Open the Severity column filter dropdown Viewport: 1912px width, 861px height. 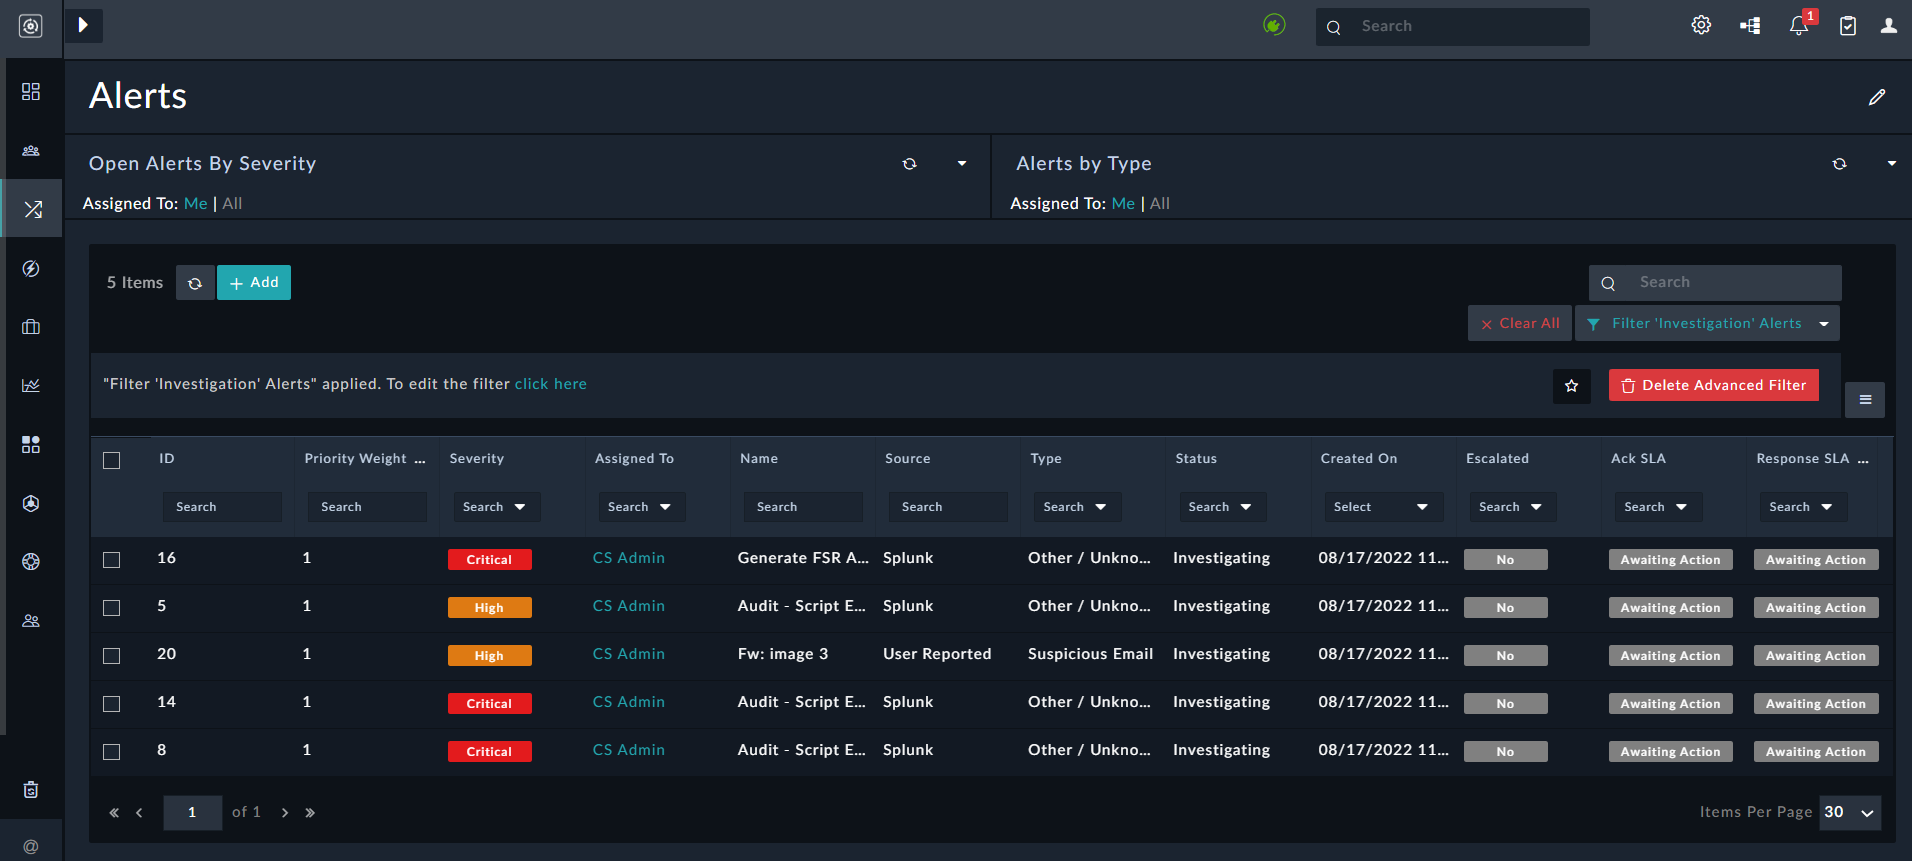point(495,507)
